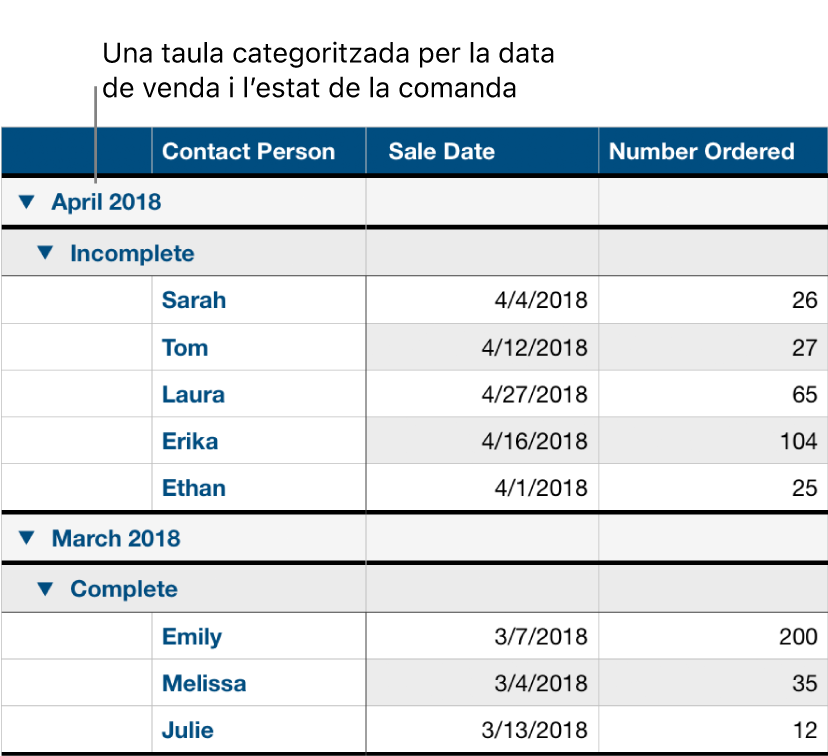Select the Ethan contact name
This screenshot has height=756, width=828.
[x=193, y=488]
